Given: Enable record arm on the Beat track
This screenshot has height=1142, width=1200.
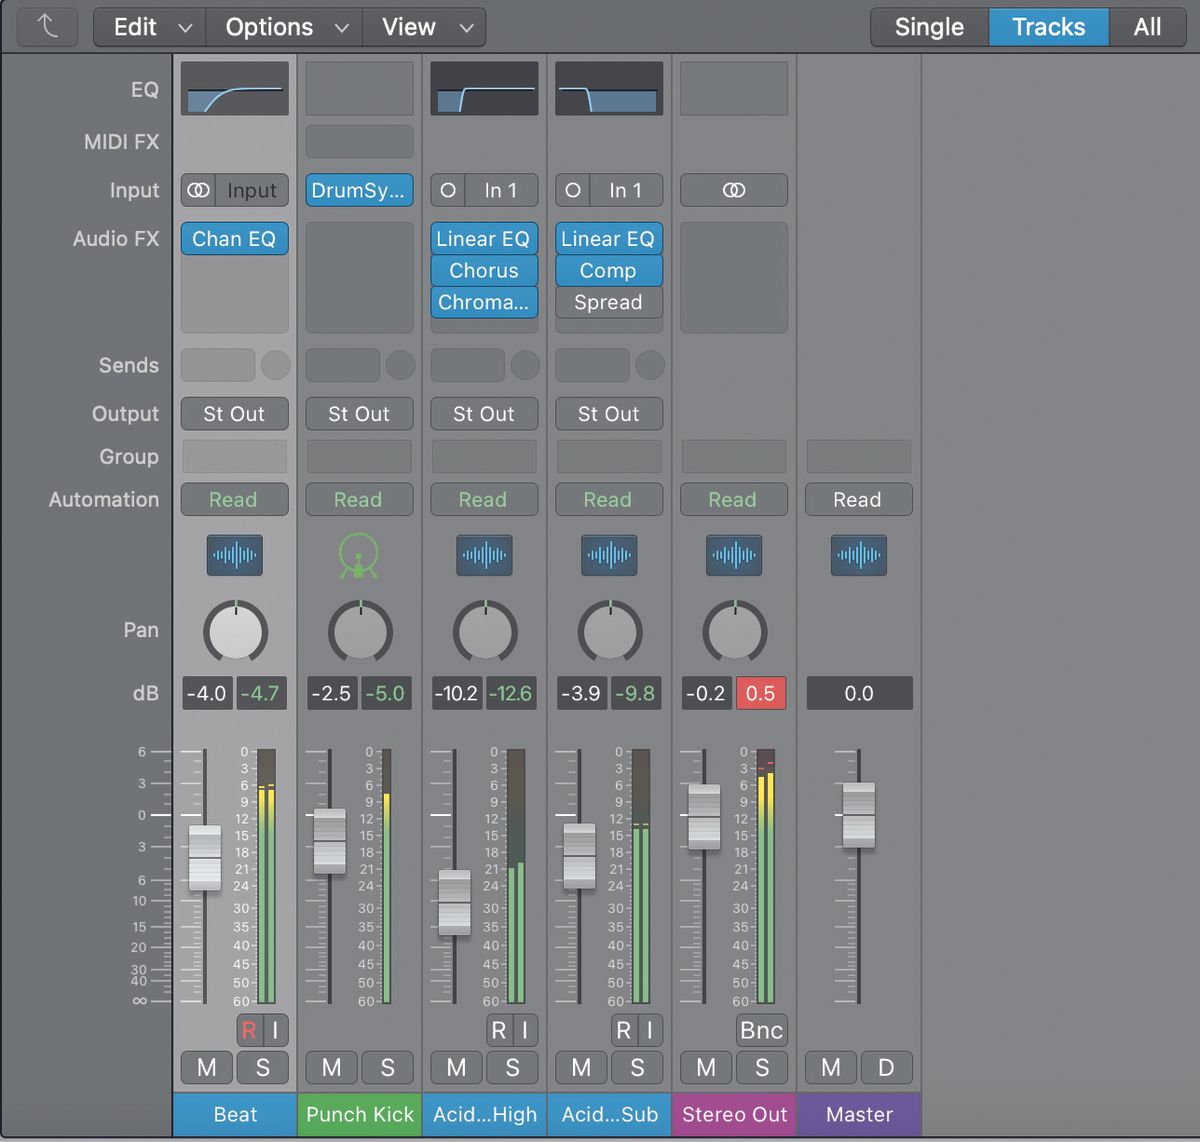Looking at the screenshot, I should coord(248,1030).
